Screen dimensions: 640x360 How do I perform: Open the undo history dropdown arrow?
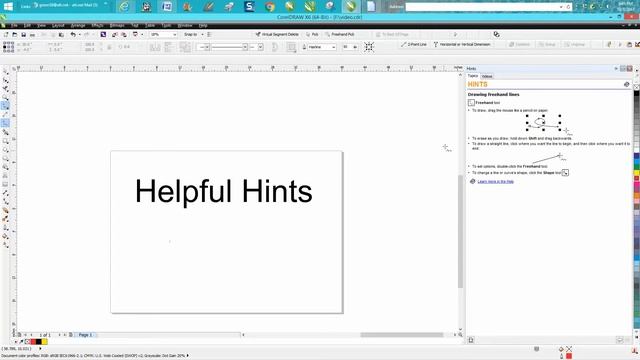(80, 35)
